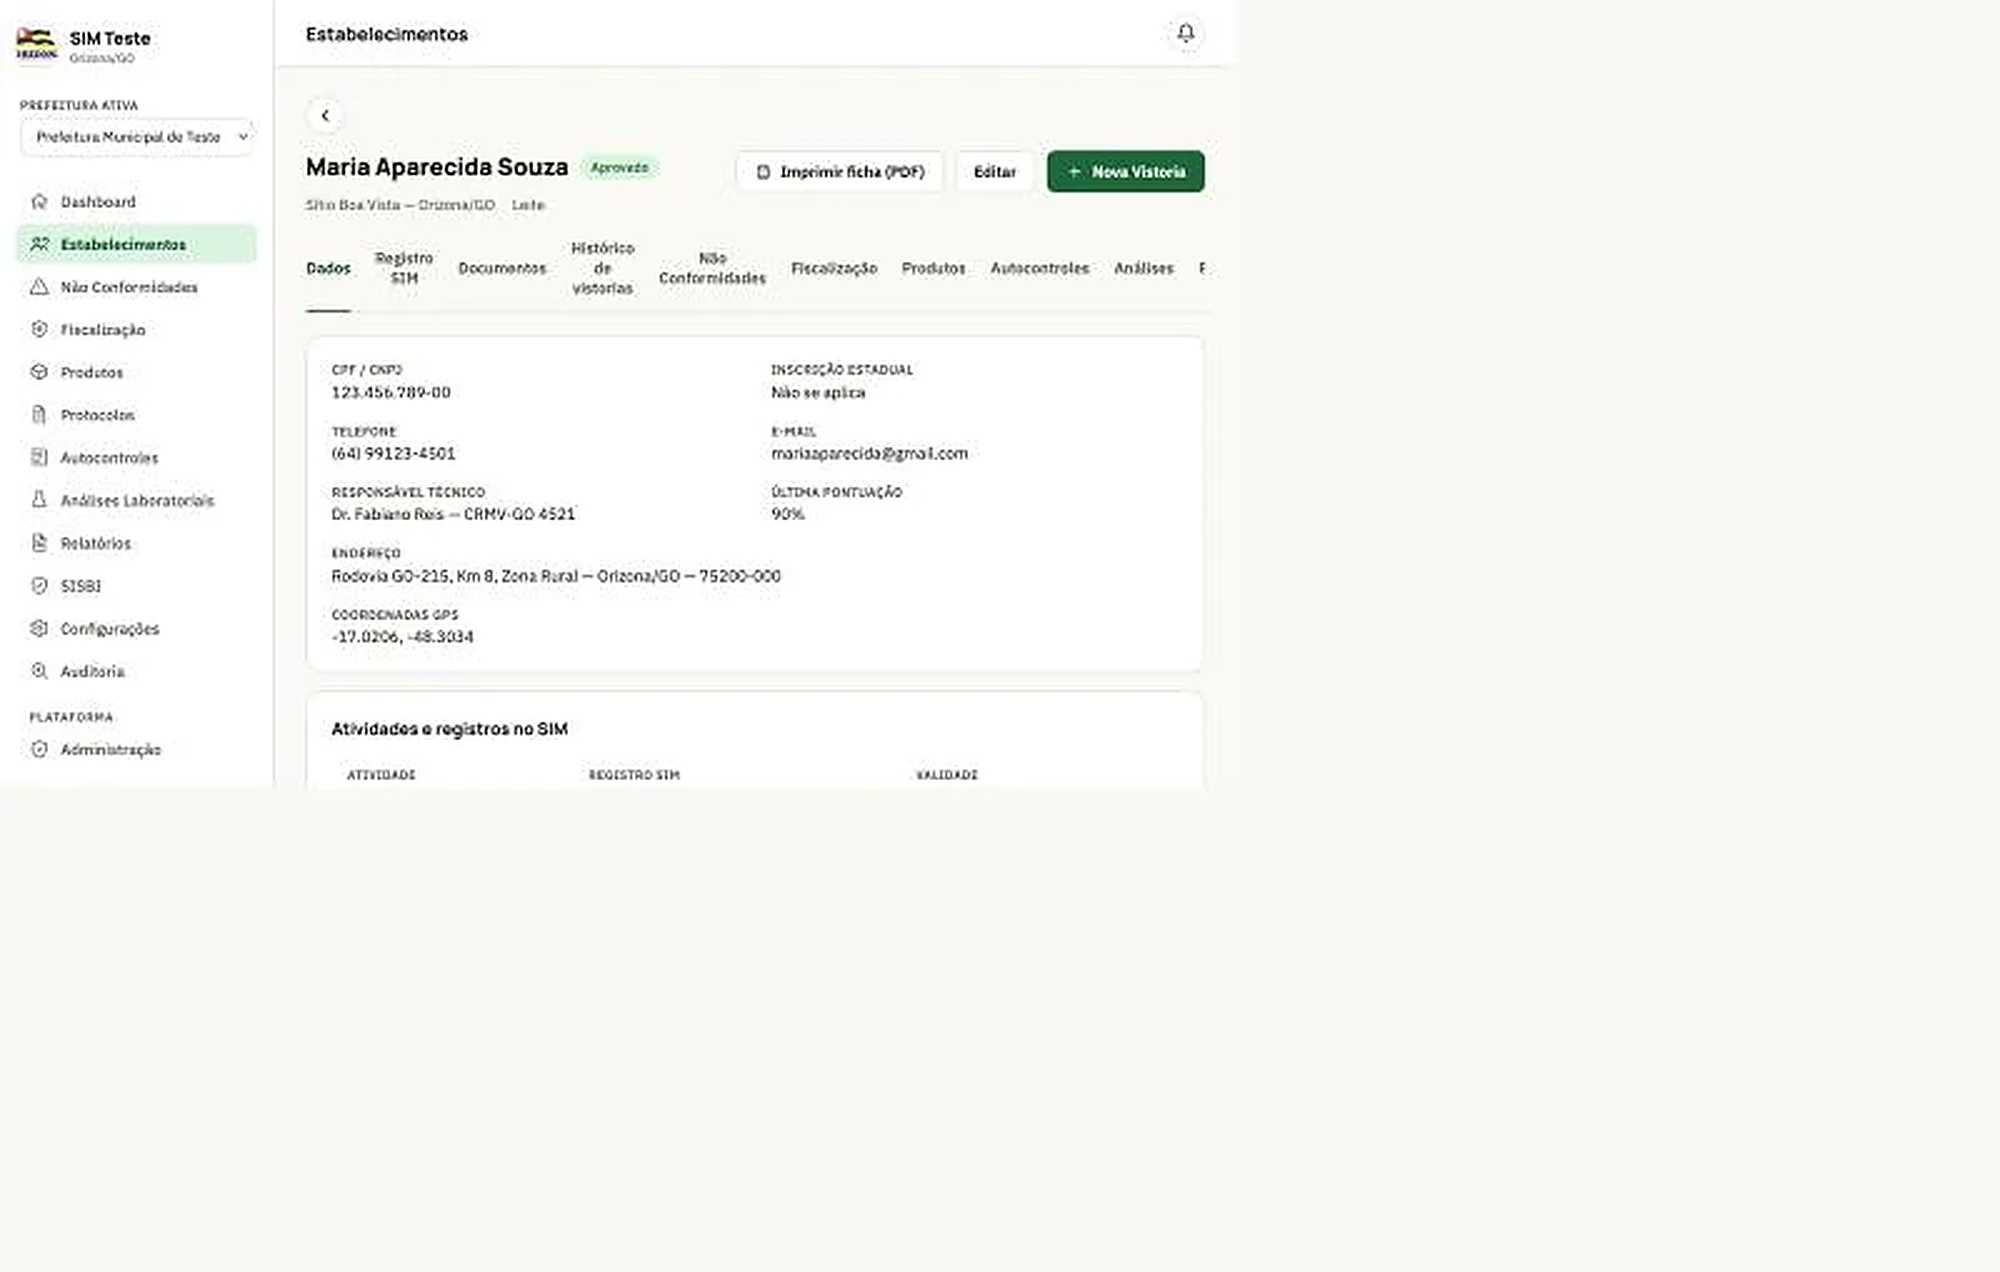2000x1272 pixels.
Task: Open the Autocontroles tab
Action: point(1039,268)
